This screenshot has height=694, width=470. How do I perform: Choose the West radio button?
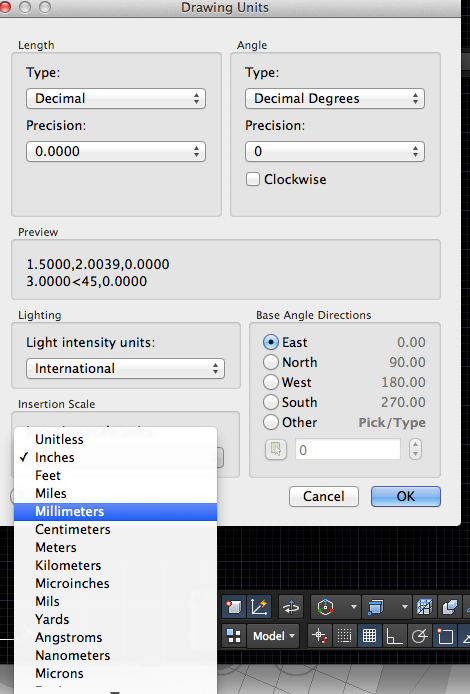pos(270,382)
